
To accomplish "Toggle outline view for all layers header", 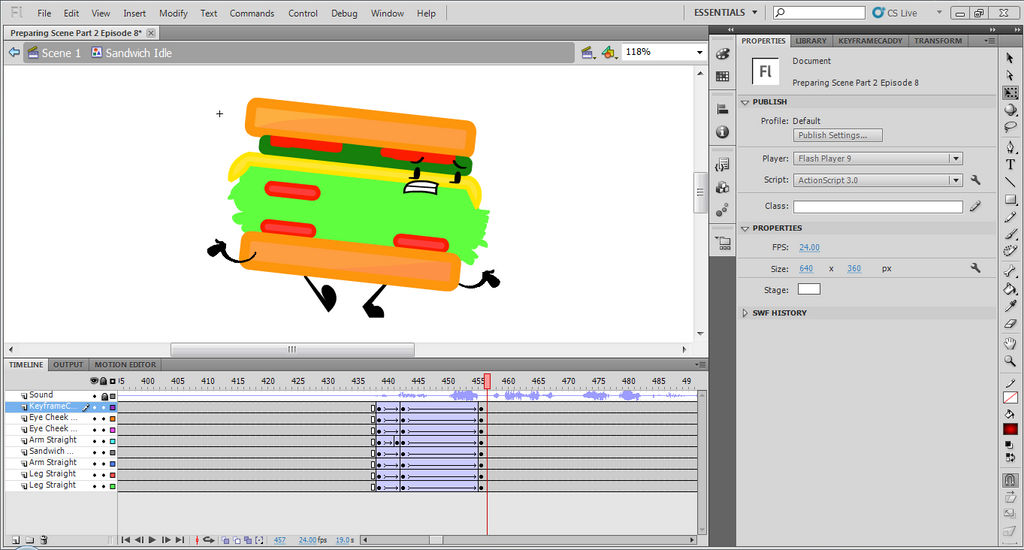I will (112, 381).
